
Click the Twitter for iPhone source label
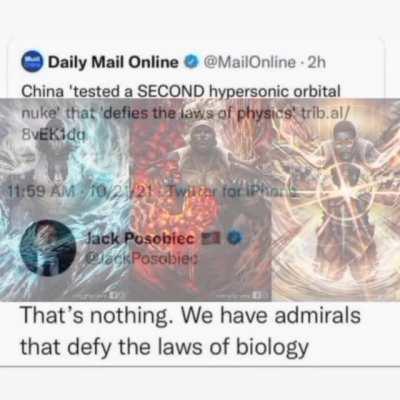[x=232, y=193]
